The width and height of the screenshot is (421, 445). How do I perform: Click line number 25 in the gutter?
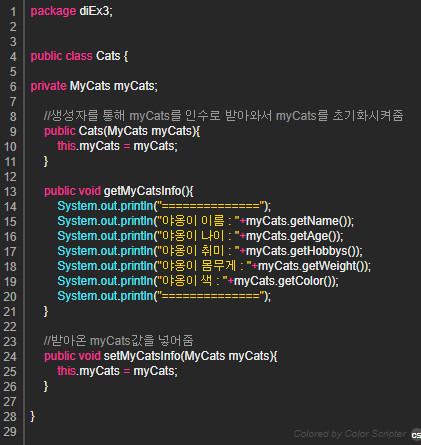10,372
